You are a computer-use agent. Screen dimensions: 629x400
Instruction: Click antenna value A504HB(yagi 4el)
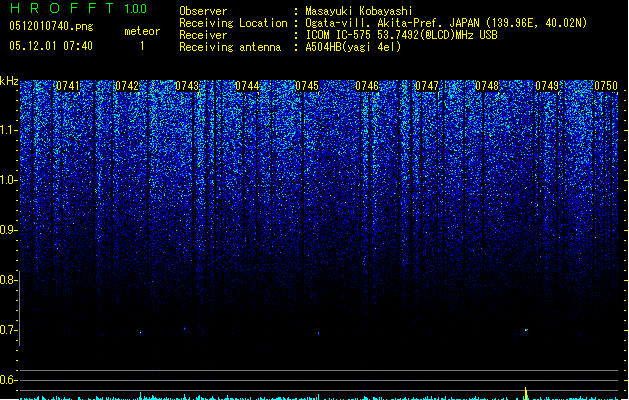353,47
